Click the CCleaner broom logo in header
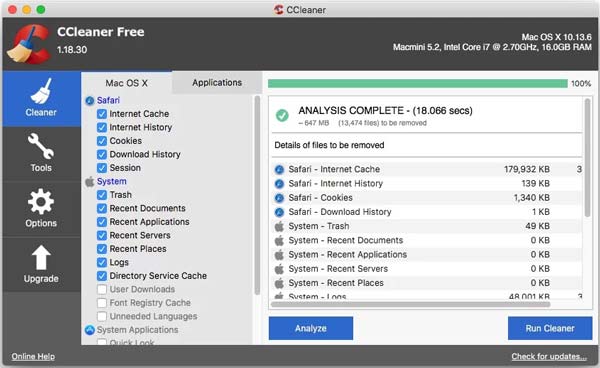Image resolution: width=600 pixels, height=368 pixels. (x=29, y=44)
